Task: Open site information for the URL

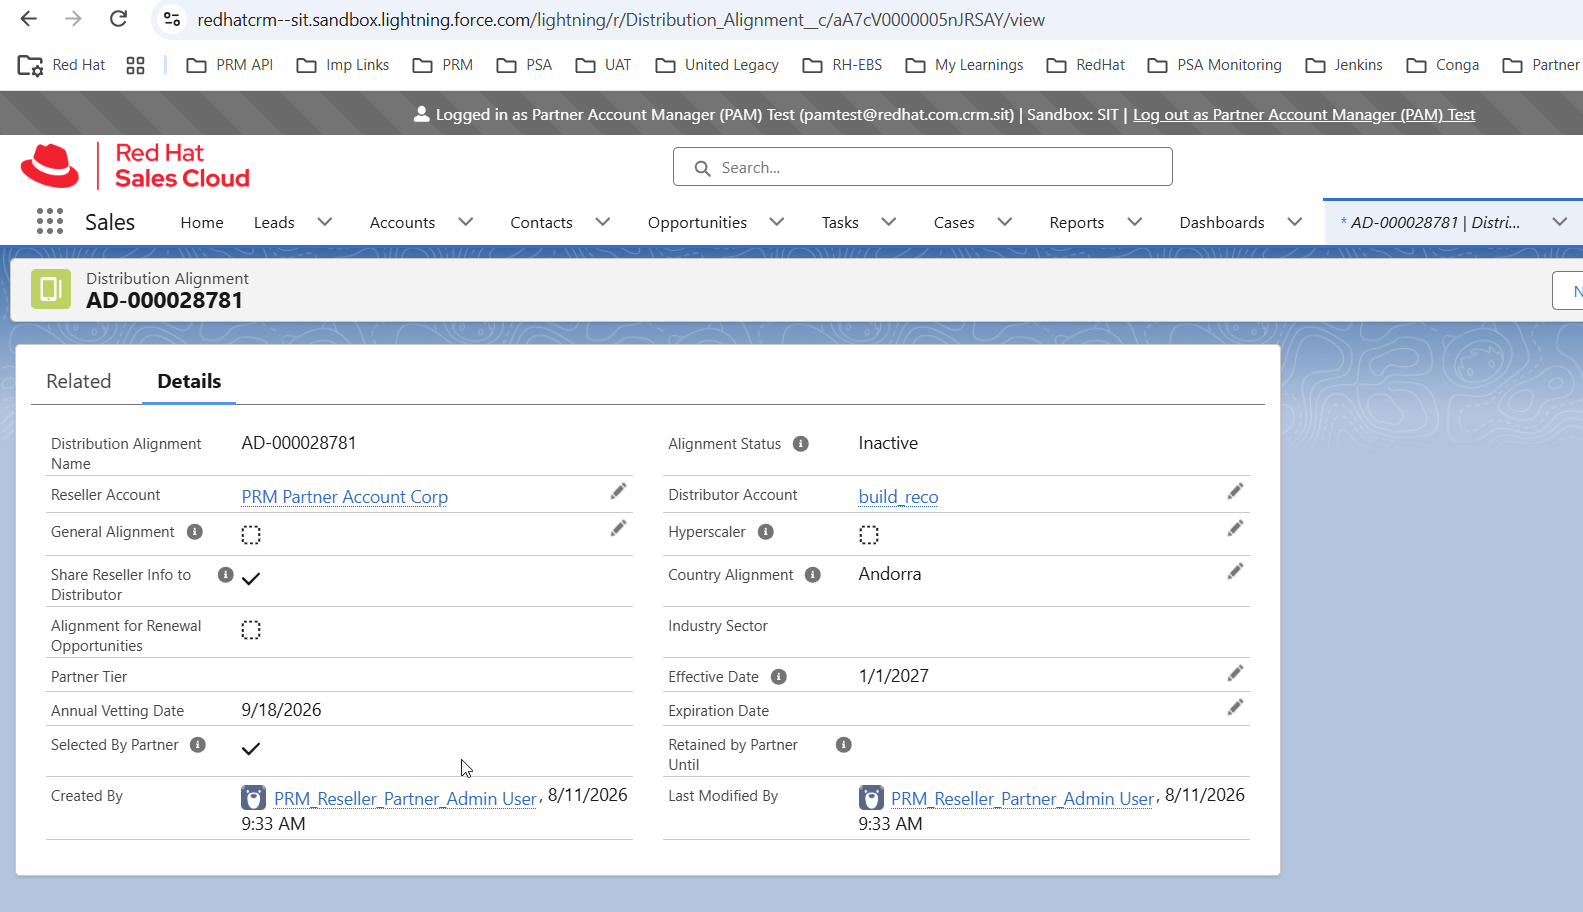Action: pos(172,19)
